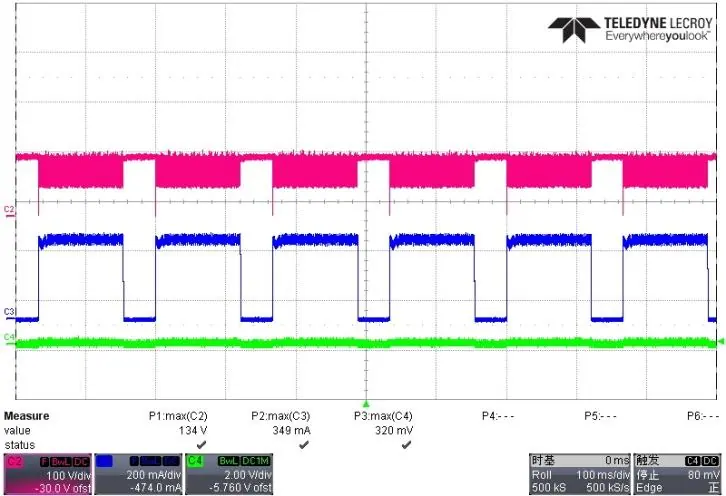Click the -474.0 mA offset value
The image size is (726, 496).
pos(156,488)
